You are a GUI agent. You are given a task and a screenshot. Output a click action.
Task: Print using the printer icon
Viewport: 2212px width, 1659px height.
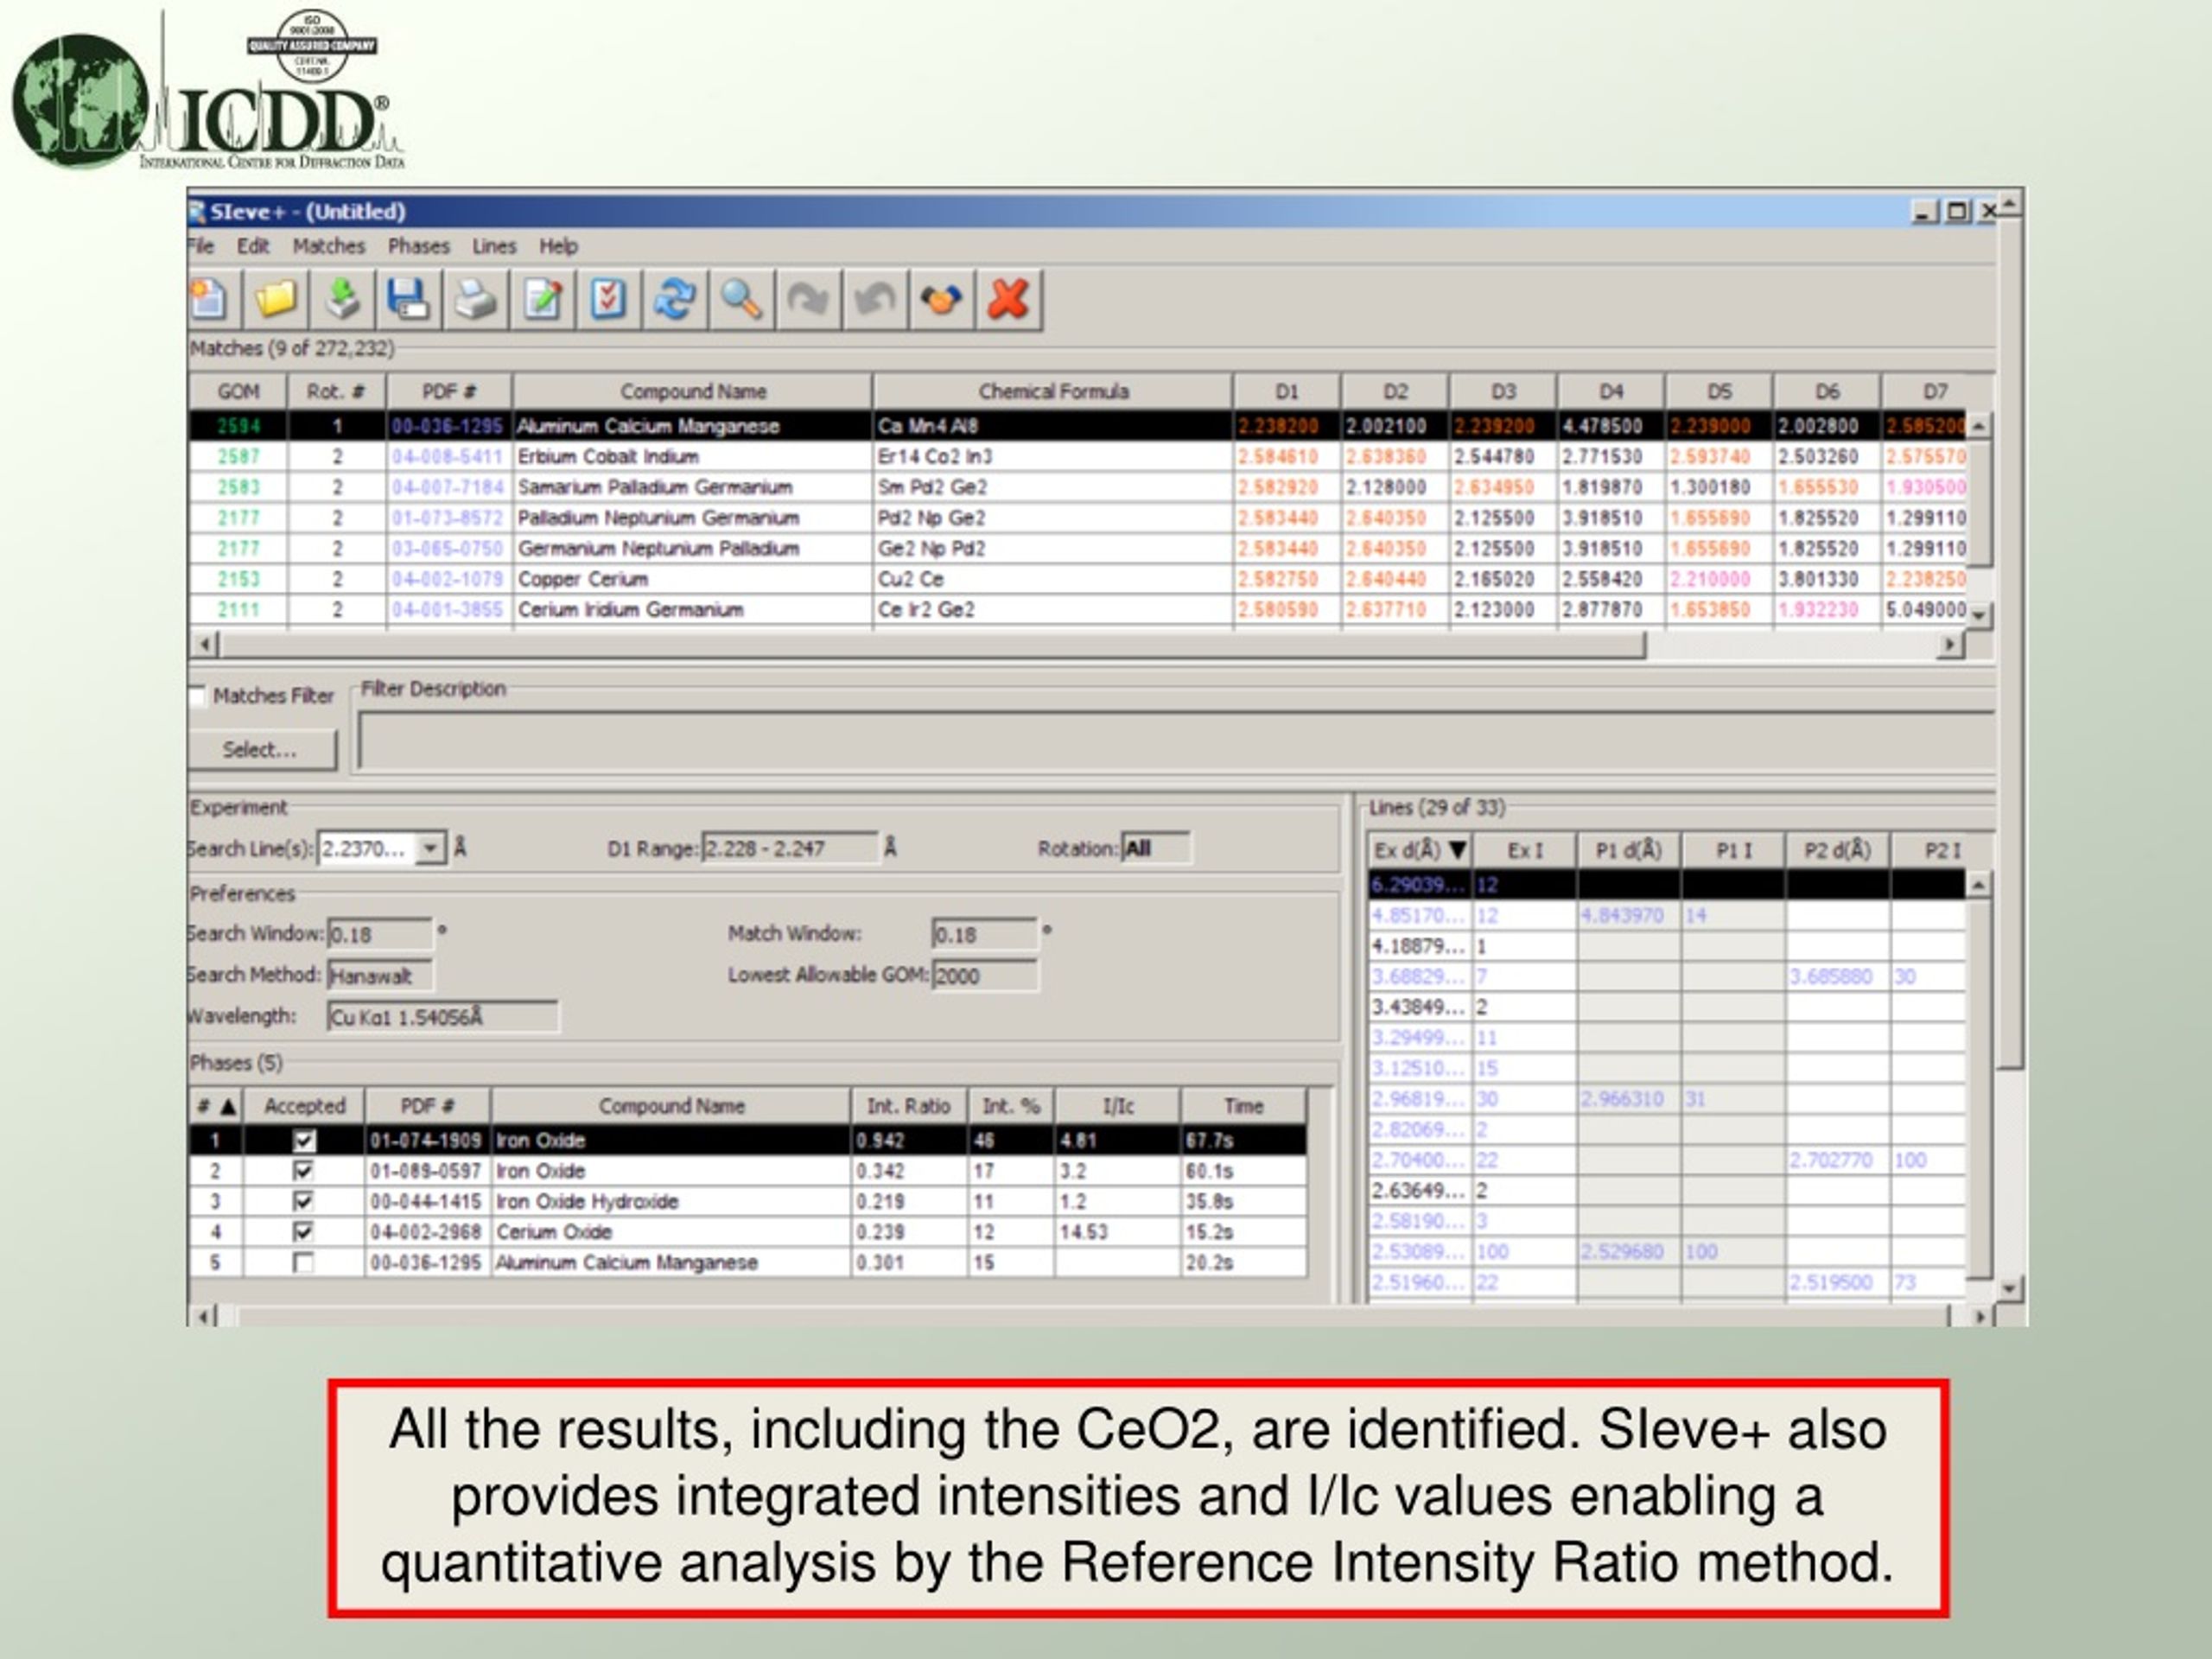[476, 299]
